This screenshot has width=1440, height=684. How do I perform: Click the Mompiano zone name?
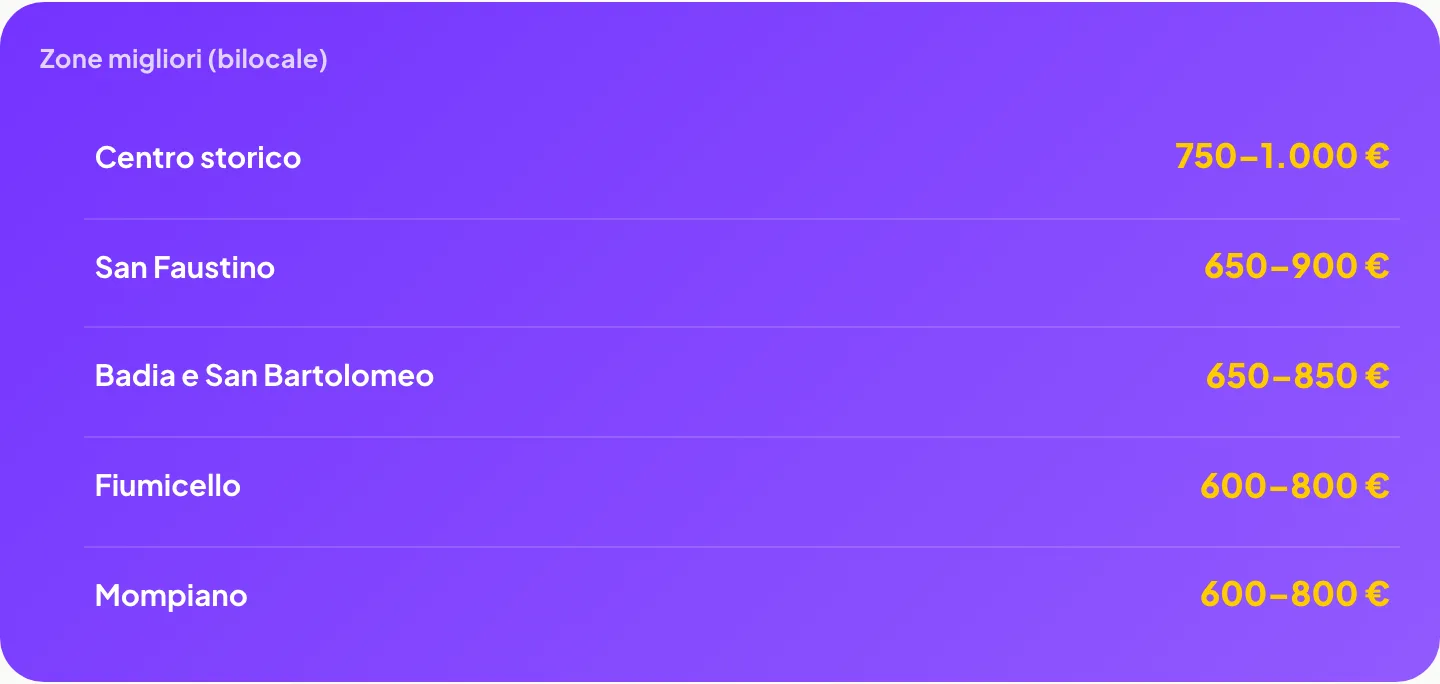(171, 596)
